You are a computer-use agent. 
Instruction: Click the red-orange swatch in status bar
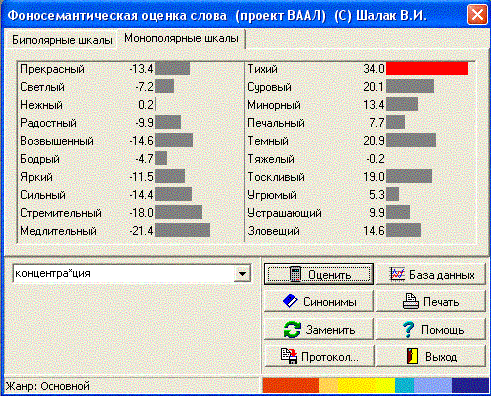coord(291,385)
